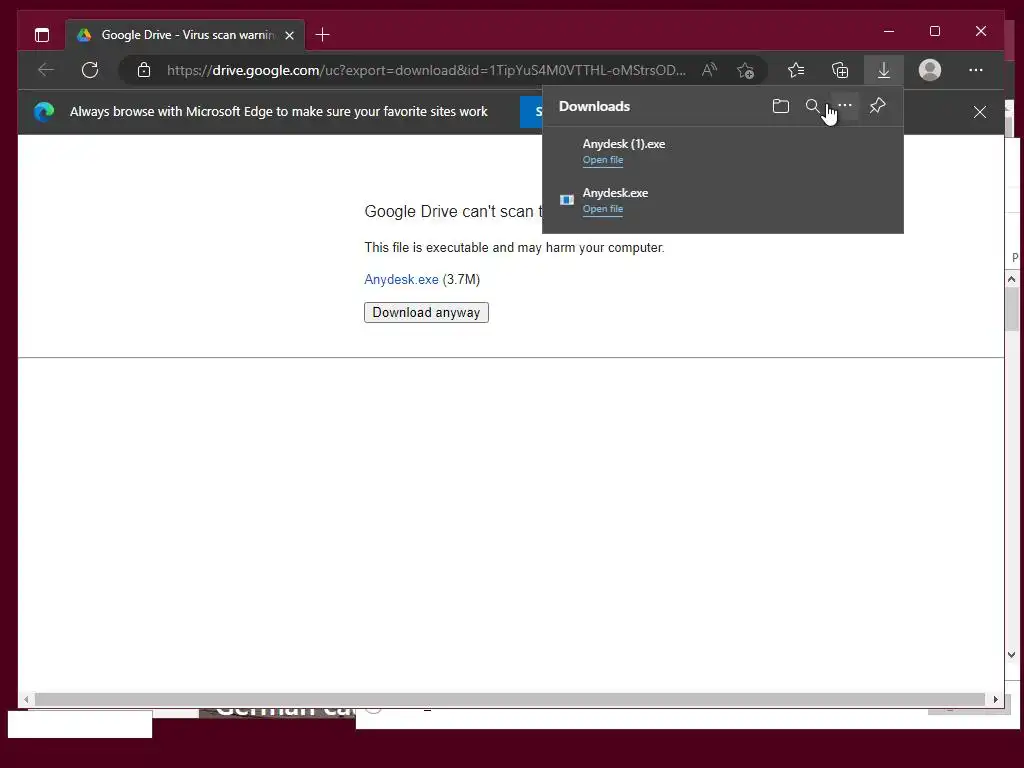Click horizontal scrollbar right arrow
Screen dimensions: 1024x768
[995, 699]
